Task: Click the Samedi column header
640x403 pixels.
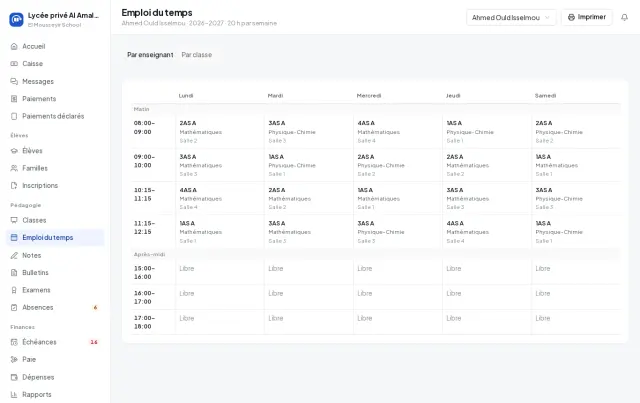Action: (x=545, y=96)
